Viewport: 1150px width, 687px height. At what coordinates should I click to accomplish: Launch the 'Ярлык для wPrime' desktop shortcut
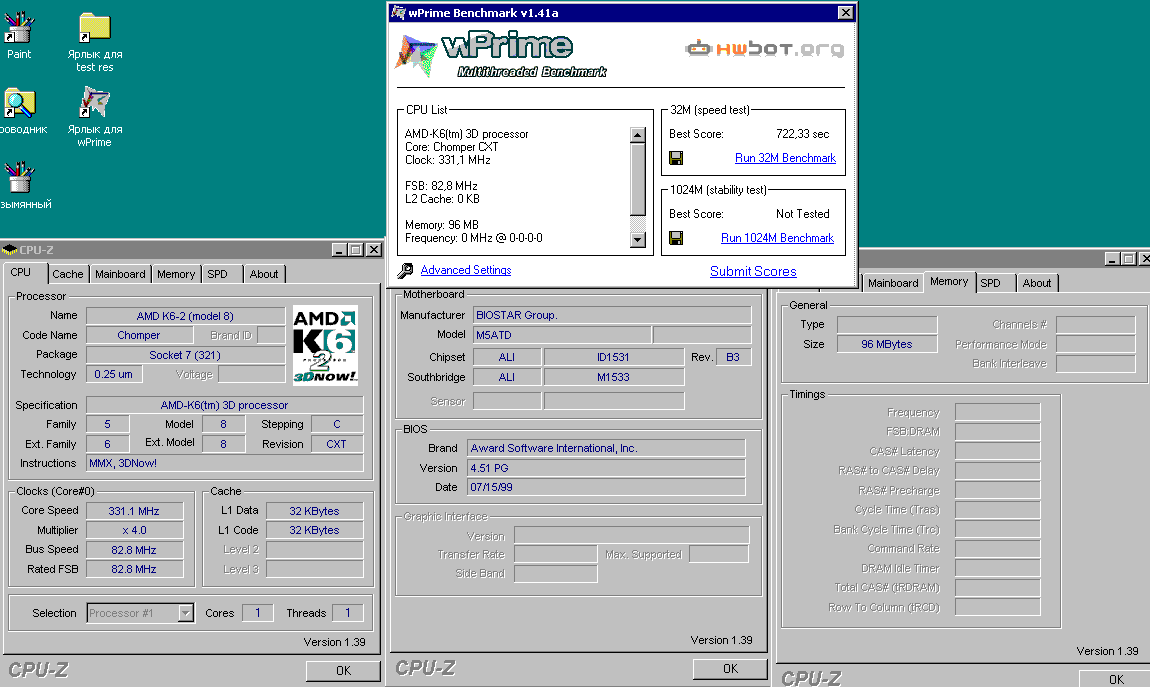tap(95, 117)
